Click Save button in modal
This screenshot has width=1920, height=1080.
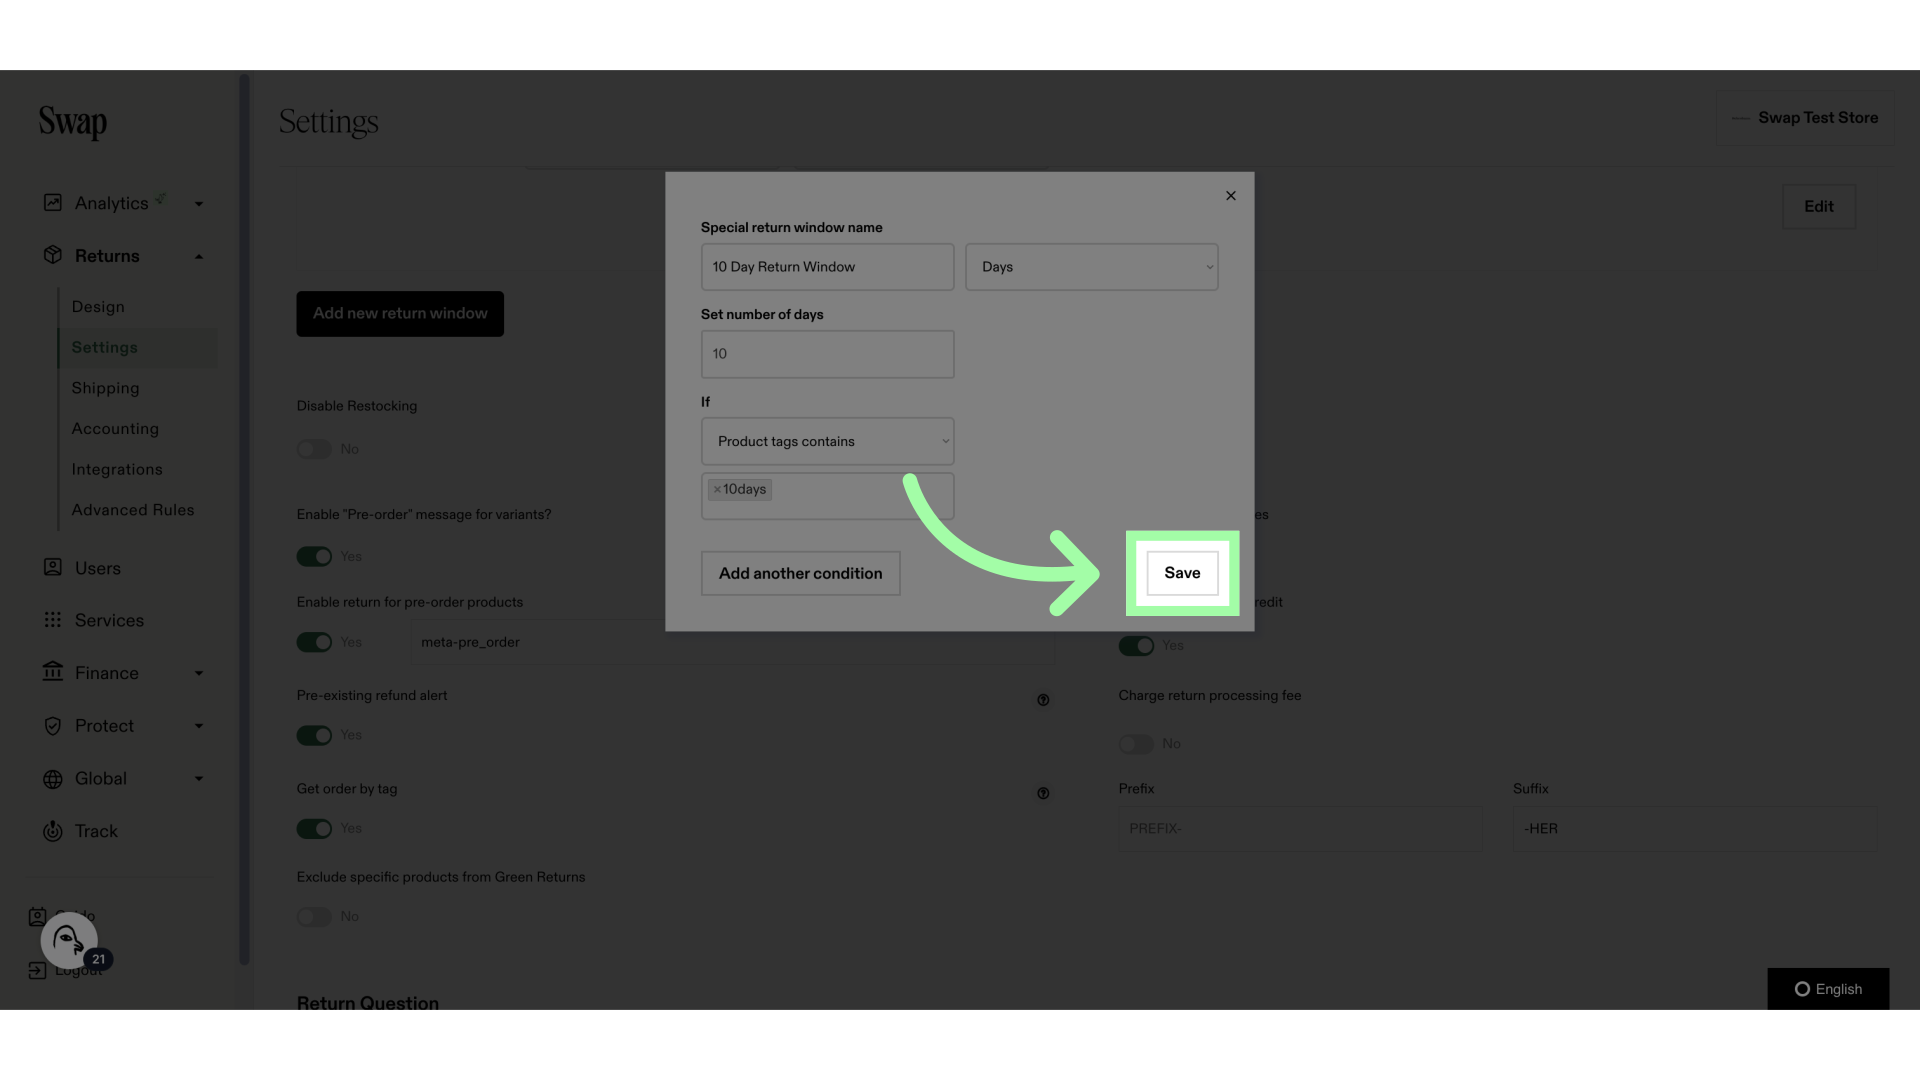[x=1182, y=574]
